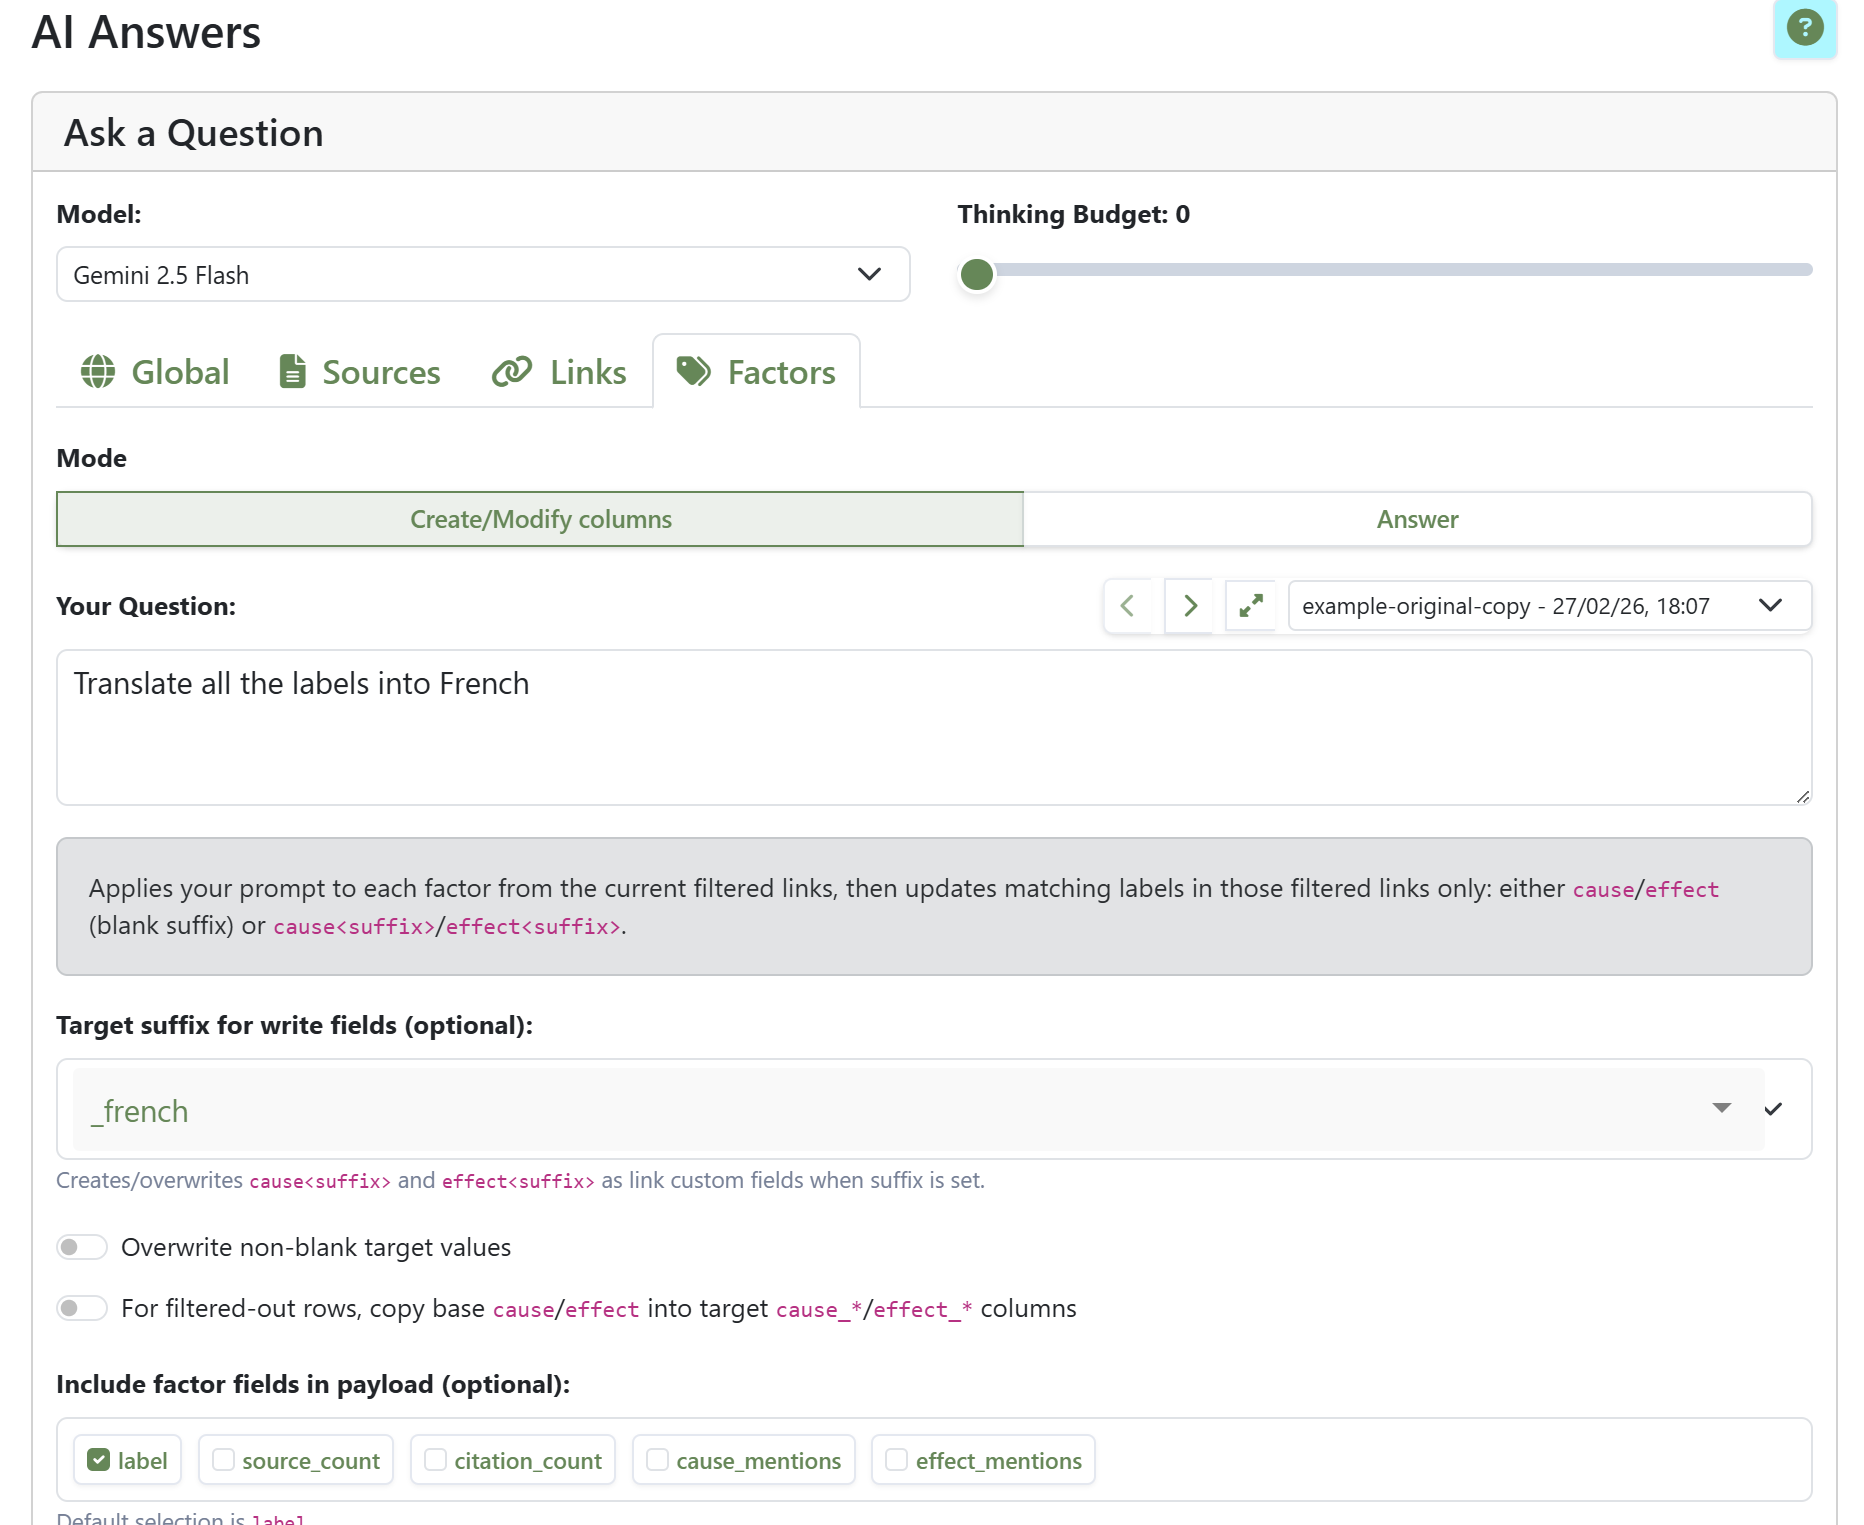Click the previous question arrow icon
The height and width of the screenshot is (1525, 1864).
[x=1127, y=606]
